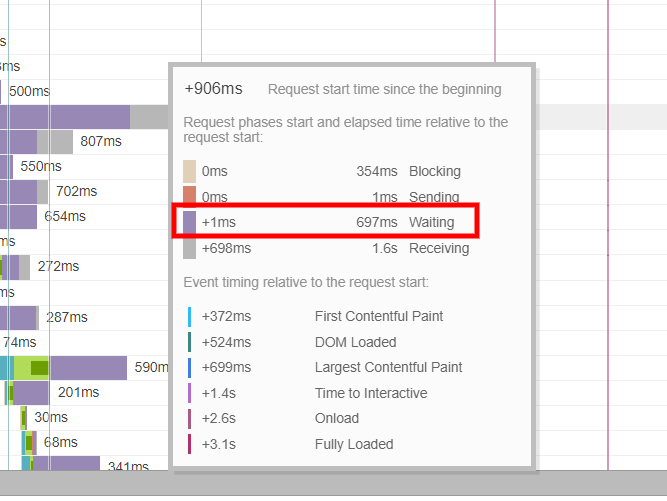
Task: Click the beige Blocking phase color swatch
Action: click(x=190, y=171)
